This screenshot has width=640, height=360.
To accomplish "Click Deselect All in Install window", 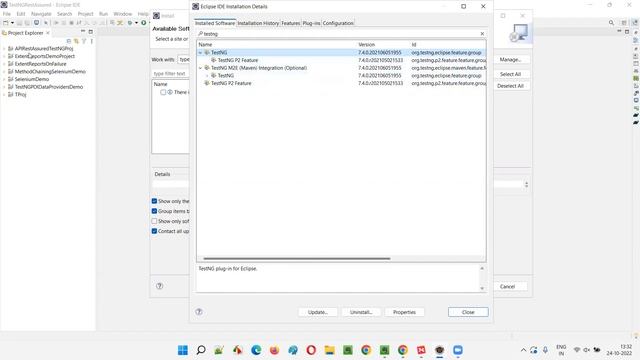I will coord(510,86).
